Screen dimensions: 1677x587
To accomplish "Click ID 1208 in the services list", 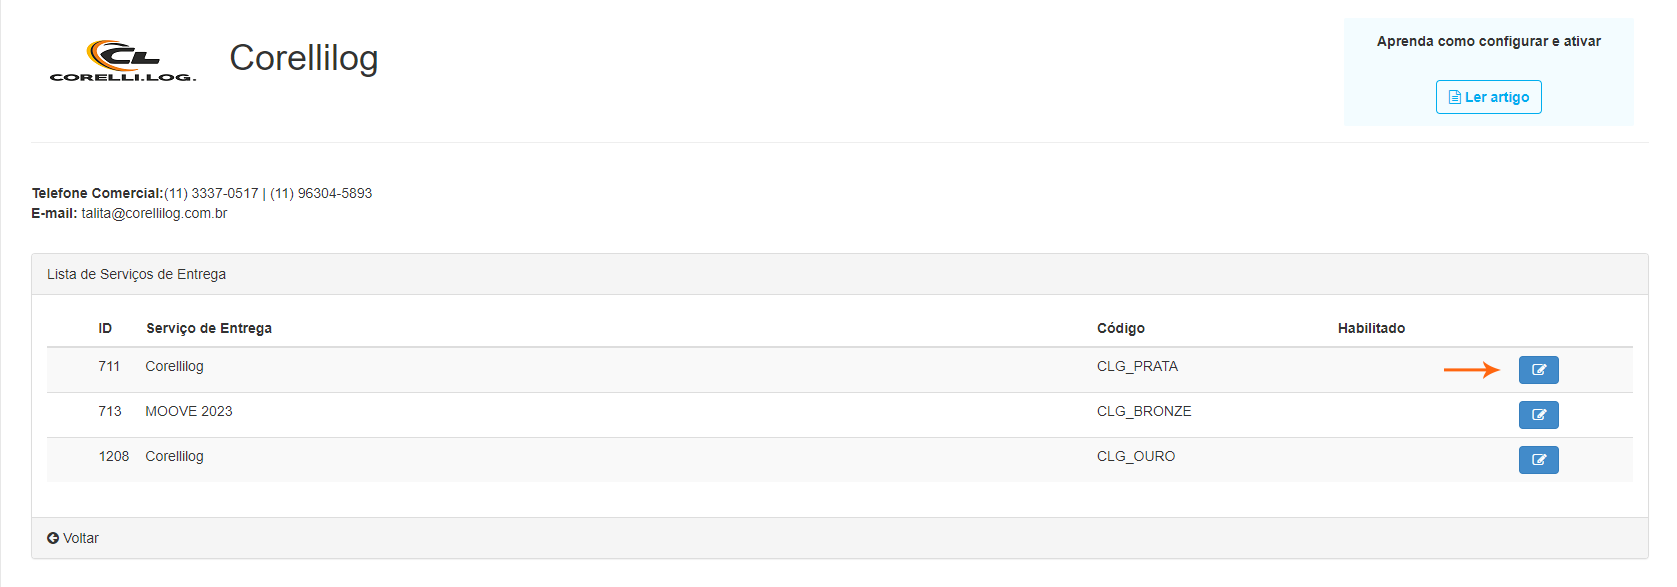I will (x=113, y=456).
